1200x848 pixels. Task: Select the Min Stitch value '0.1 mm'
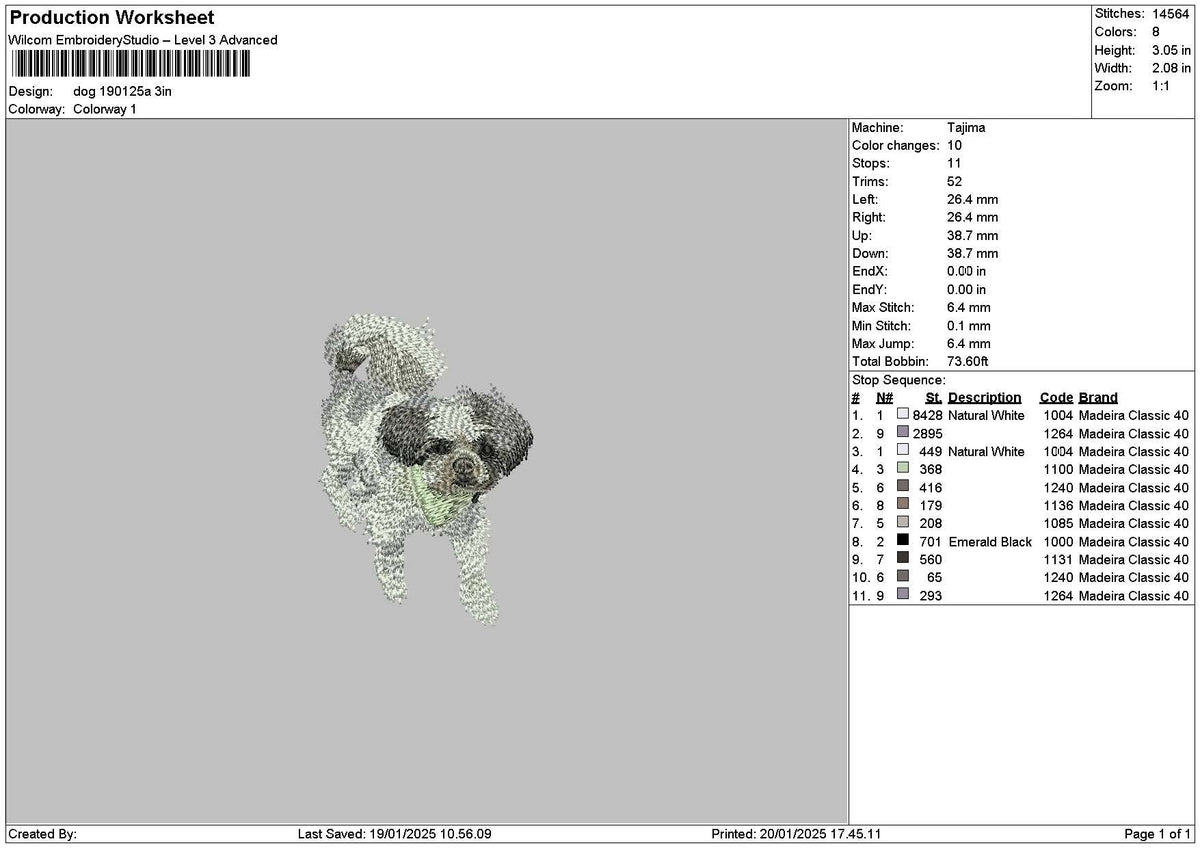pos(969,326)
